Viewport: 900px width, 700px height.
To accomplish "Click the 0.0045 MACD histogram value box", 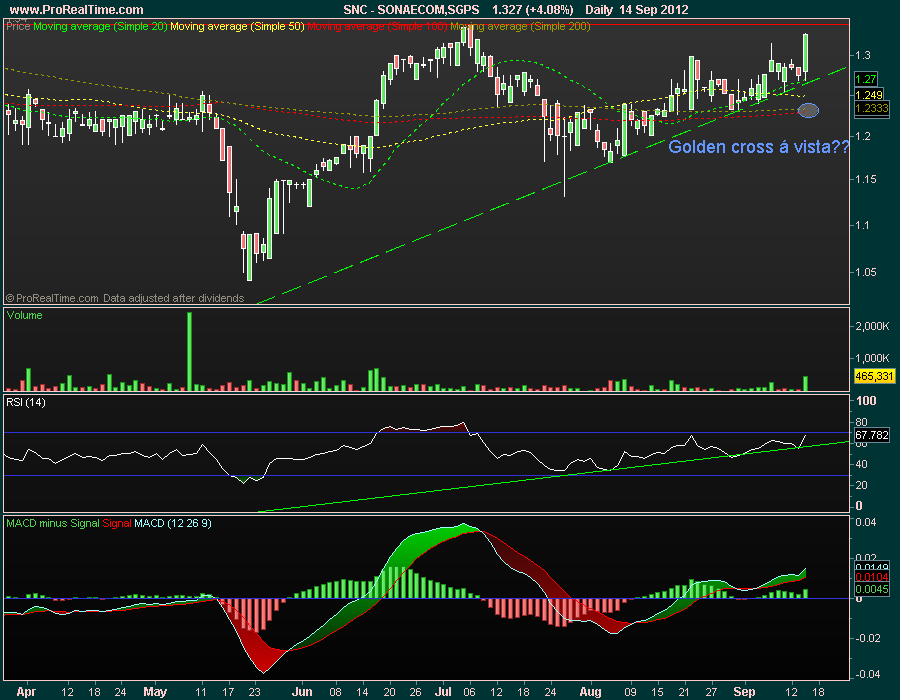I will (x=871, y=589).
